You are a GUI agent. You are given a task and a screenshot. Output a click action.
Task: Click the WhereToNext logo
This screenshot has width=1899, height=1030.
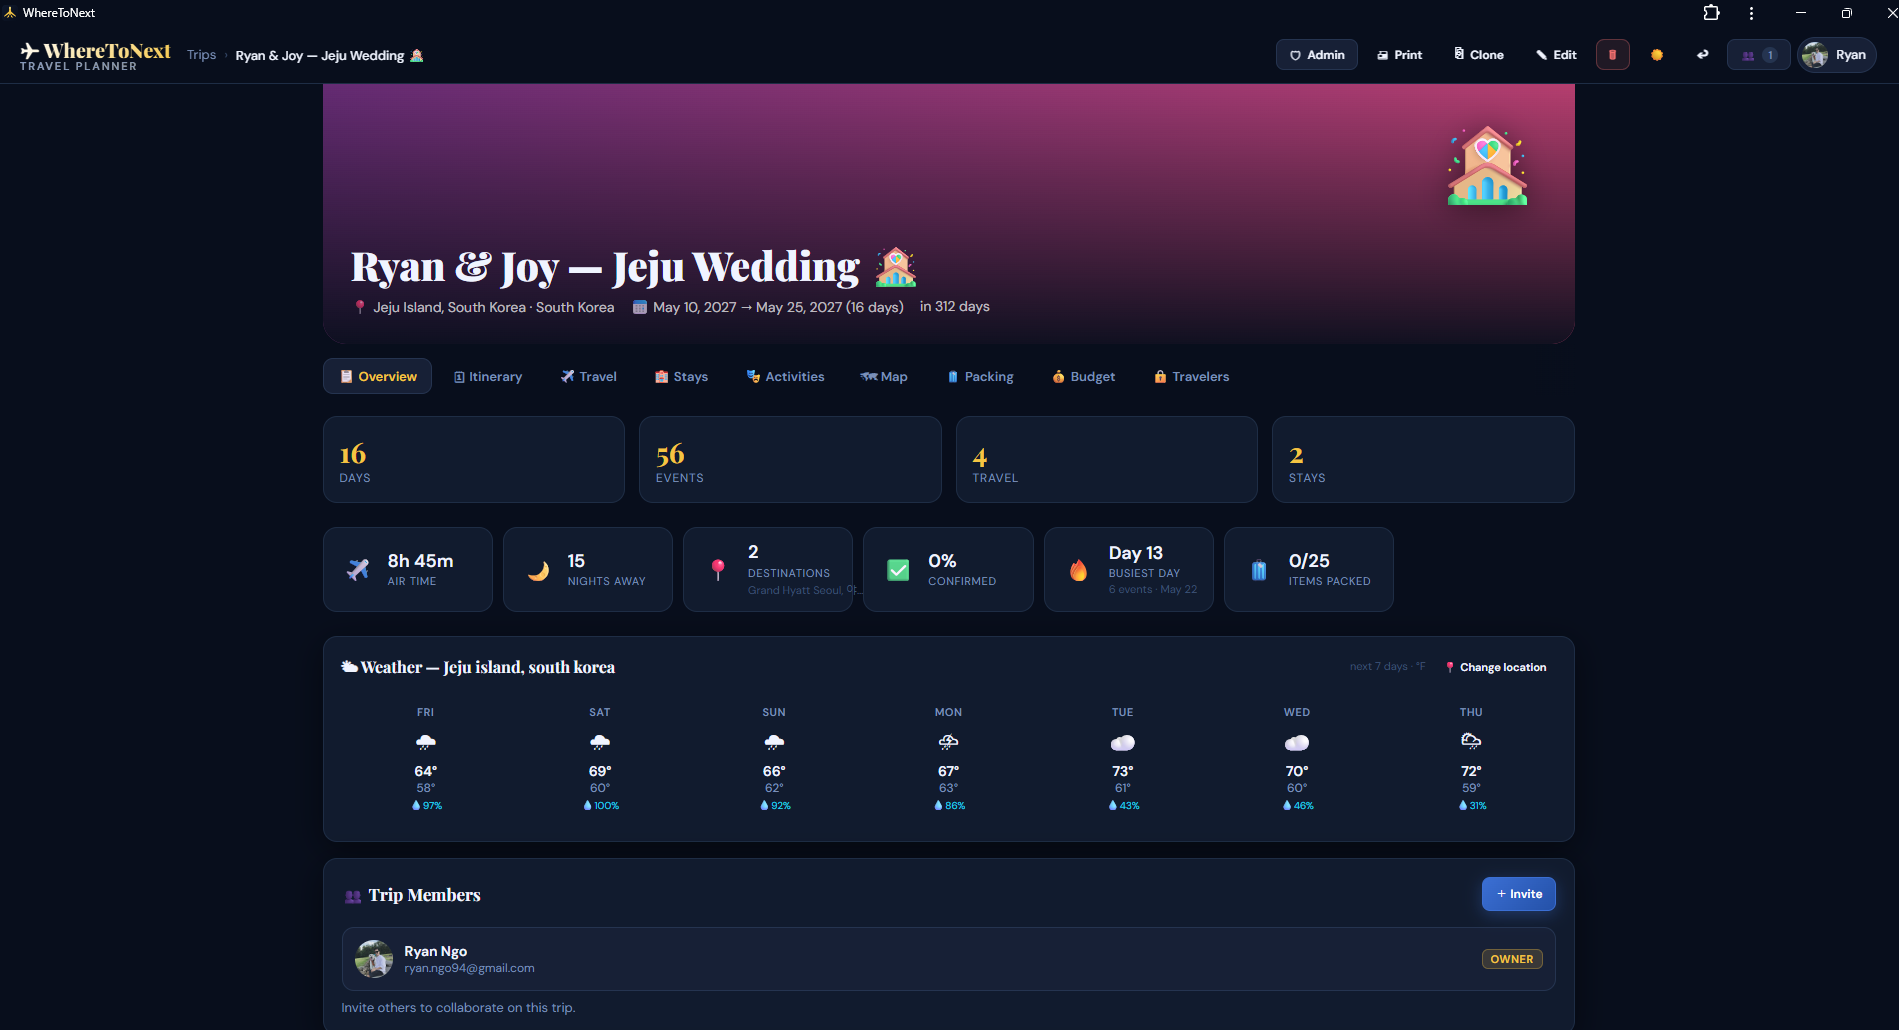[96, 56]
